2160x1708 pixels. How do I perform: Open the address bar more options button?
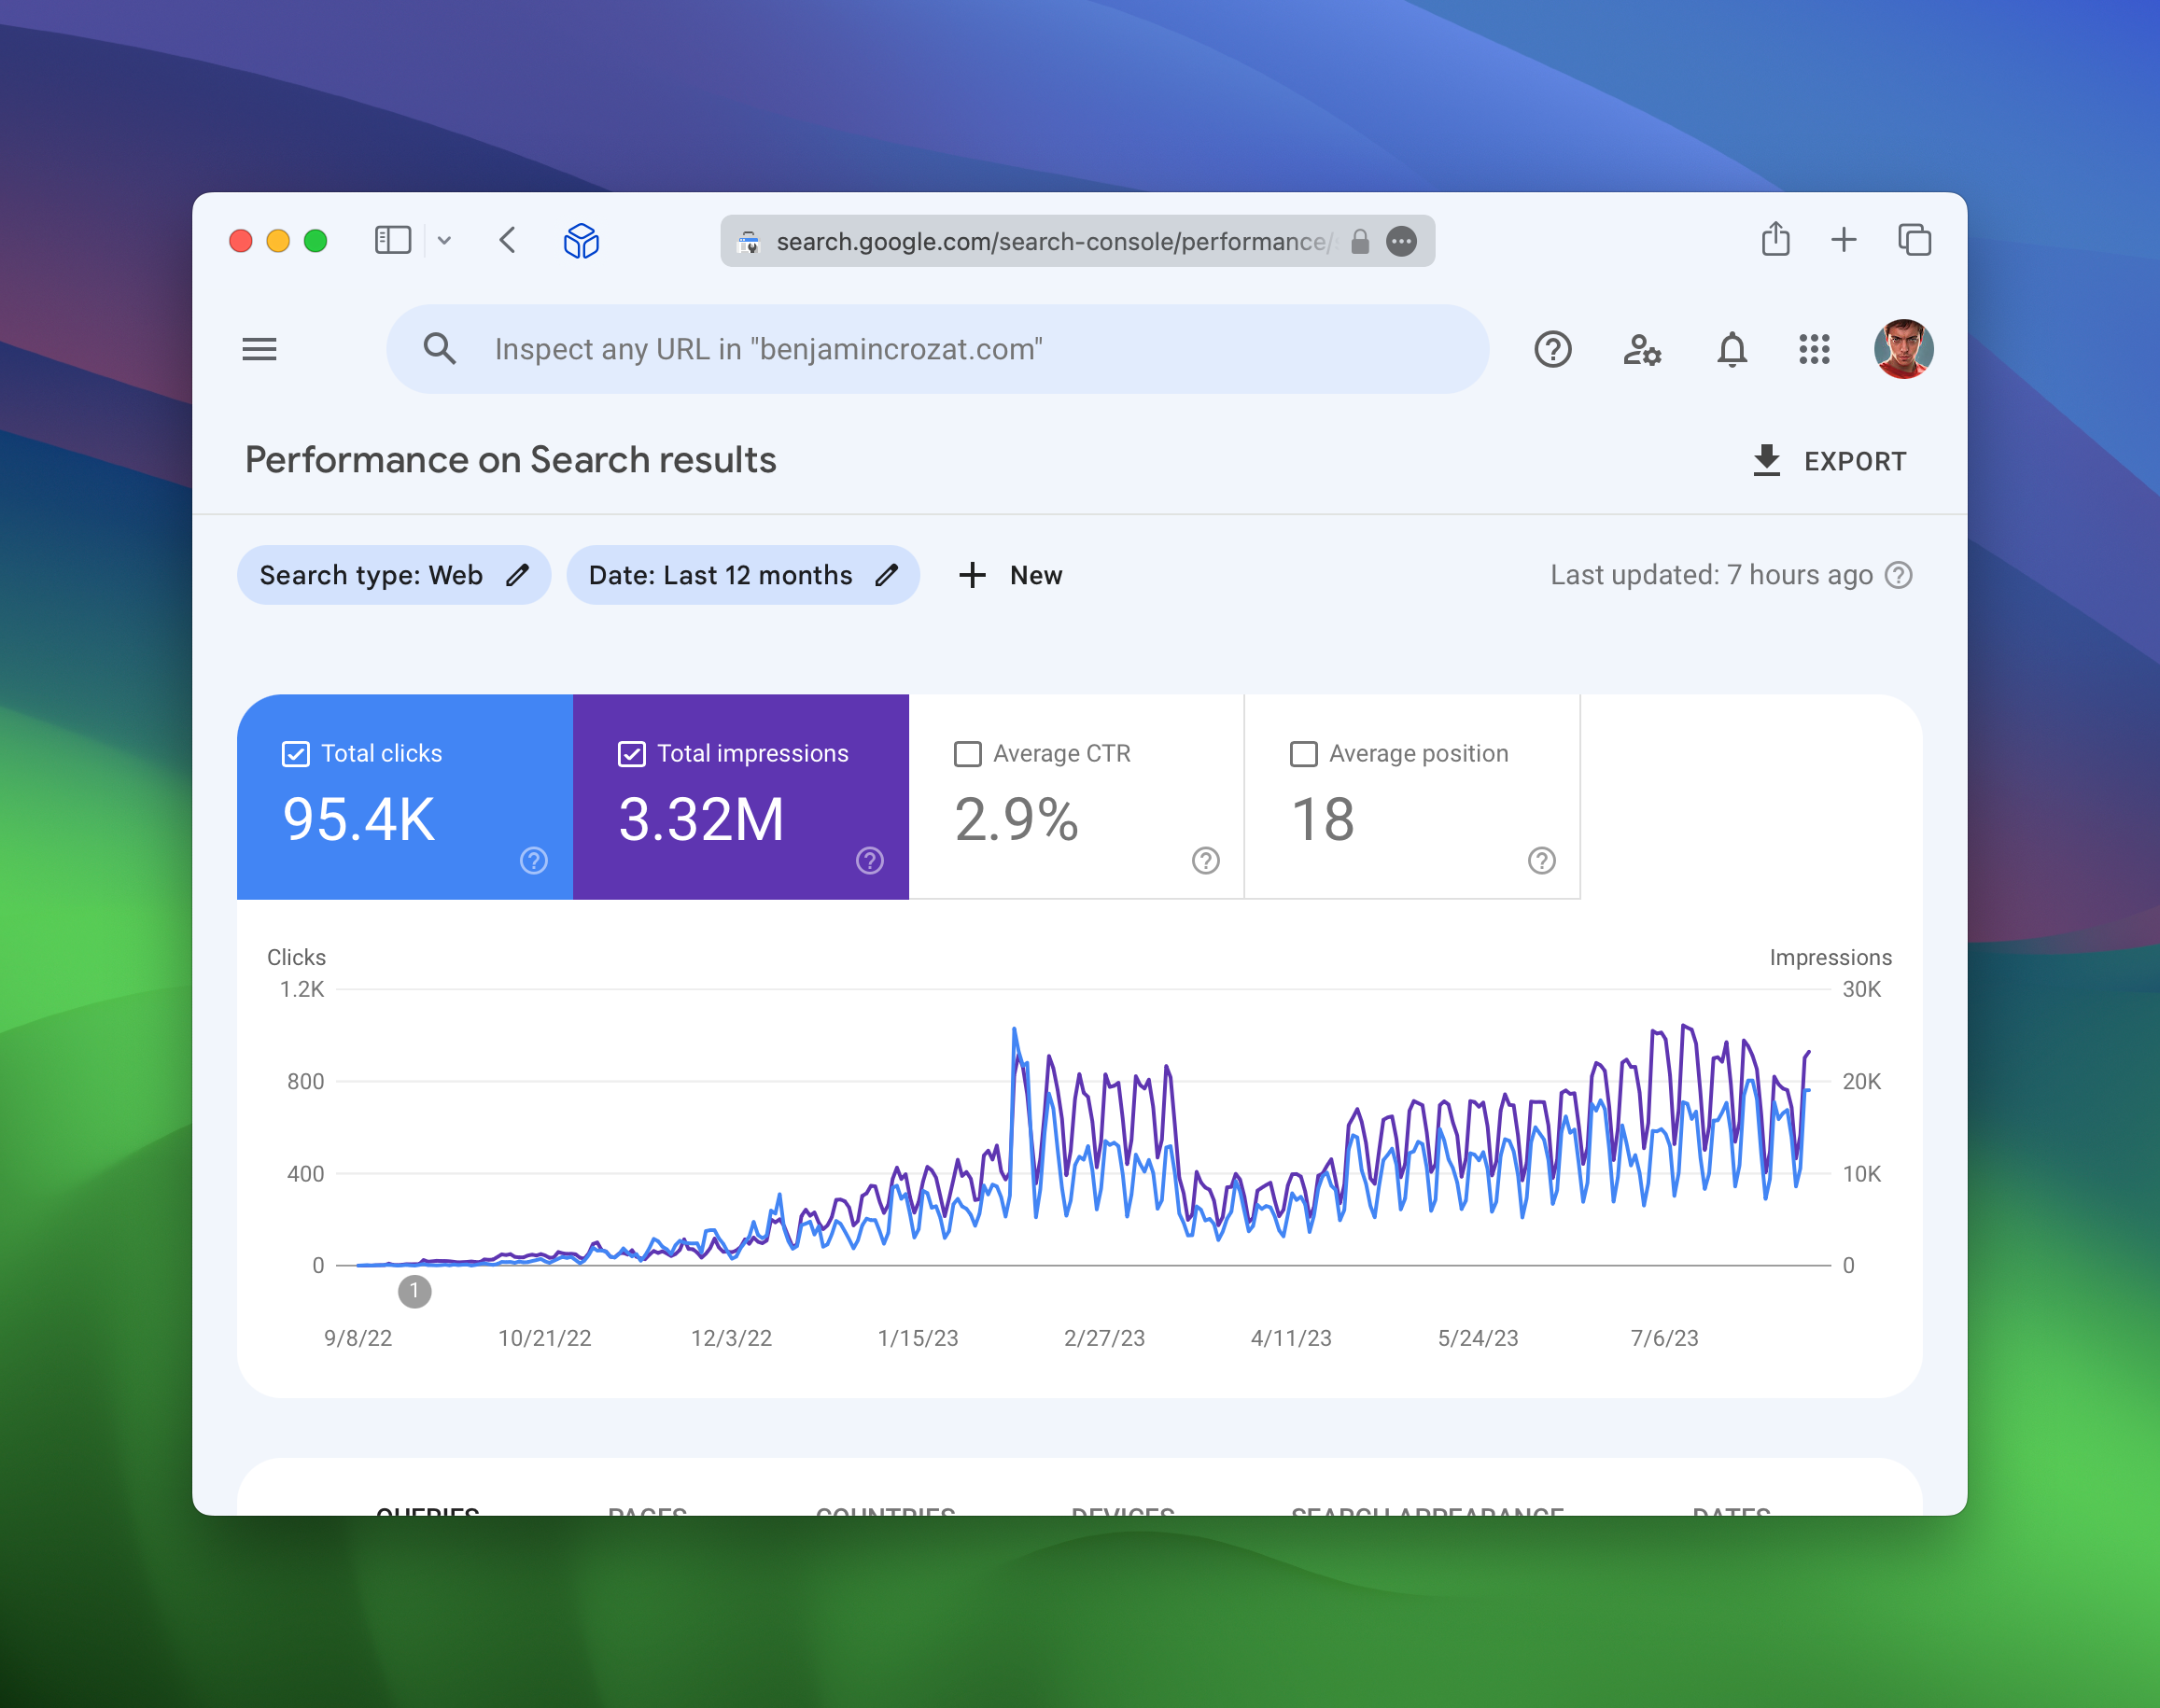(1402, 241)
